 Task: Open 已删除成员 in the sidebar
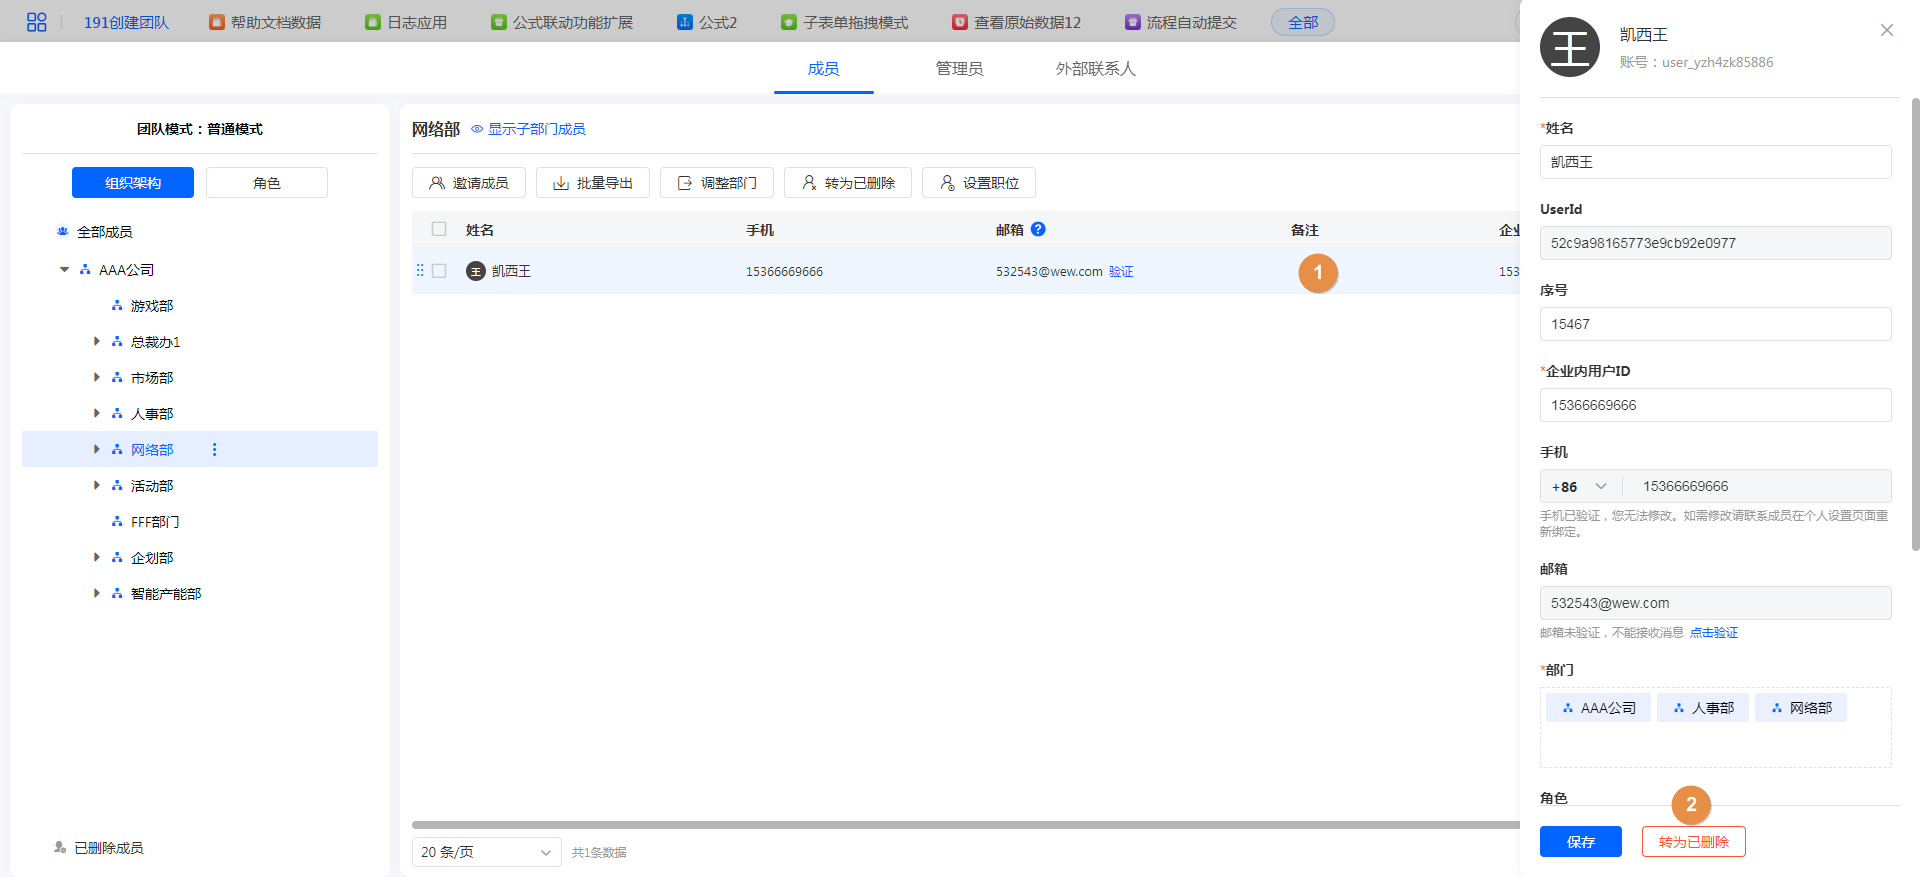click(x=108, y=848)
